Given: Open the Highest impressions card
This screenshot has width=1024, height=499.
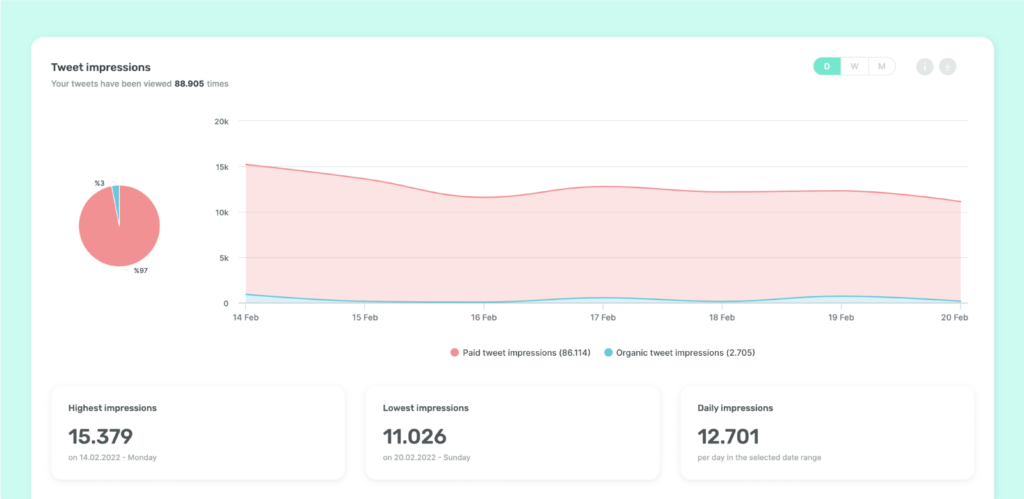Looking at the screenshot, I should click(198, 433).
